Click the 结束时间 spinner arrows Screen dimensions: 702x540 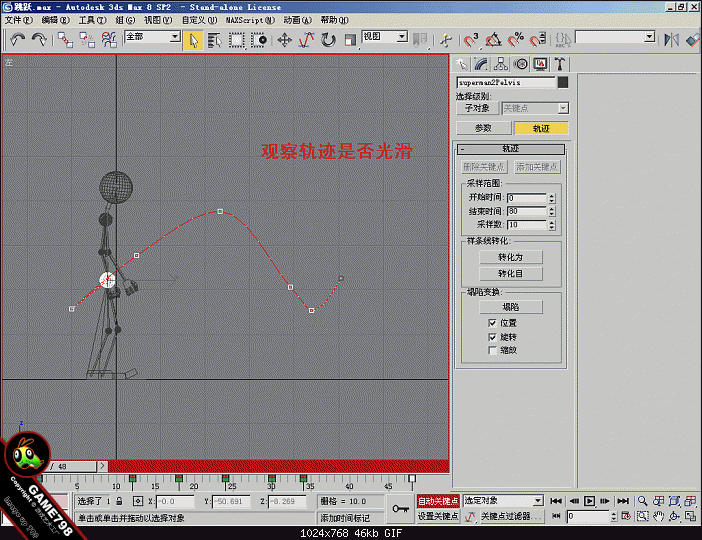pos(552,211)
